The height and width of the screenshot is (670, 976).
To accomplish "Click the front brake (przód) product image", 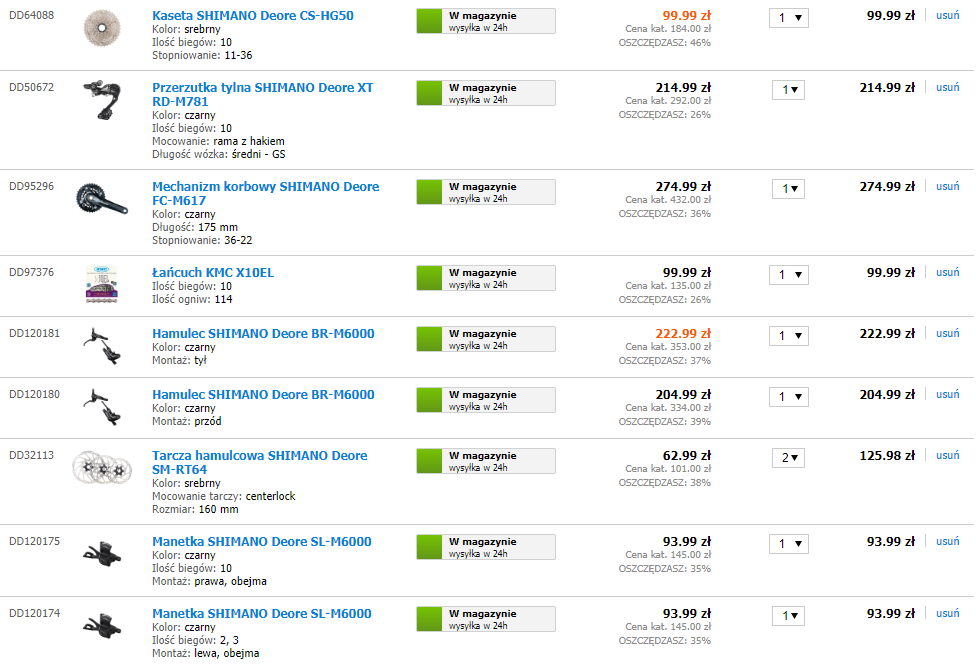I will click(102, 402).
